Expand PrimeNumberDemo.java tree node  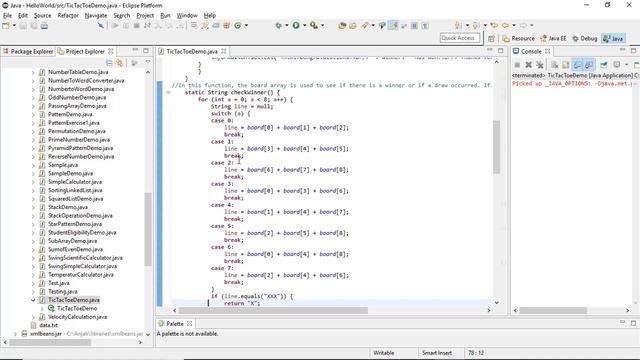coord(33,140)
